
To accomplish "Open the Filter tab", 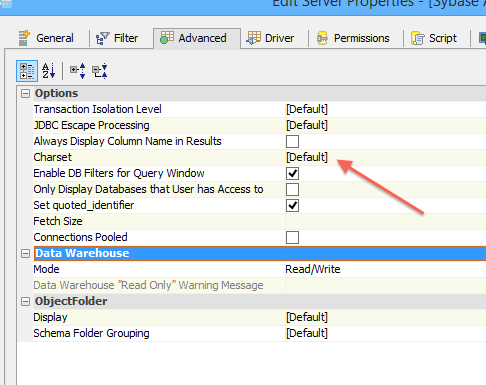I will point(117,38).
